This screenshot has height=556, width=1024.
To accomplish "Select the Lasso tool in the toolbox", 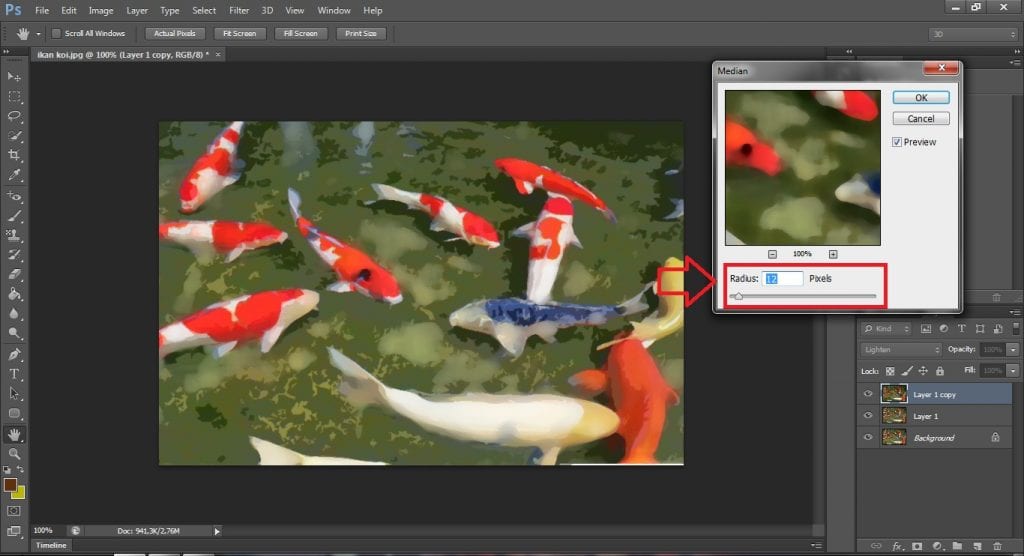I will point(14,116).
